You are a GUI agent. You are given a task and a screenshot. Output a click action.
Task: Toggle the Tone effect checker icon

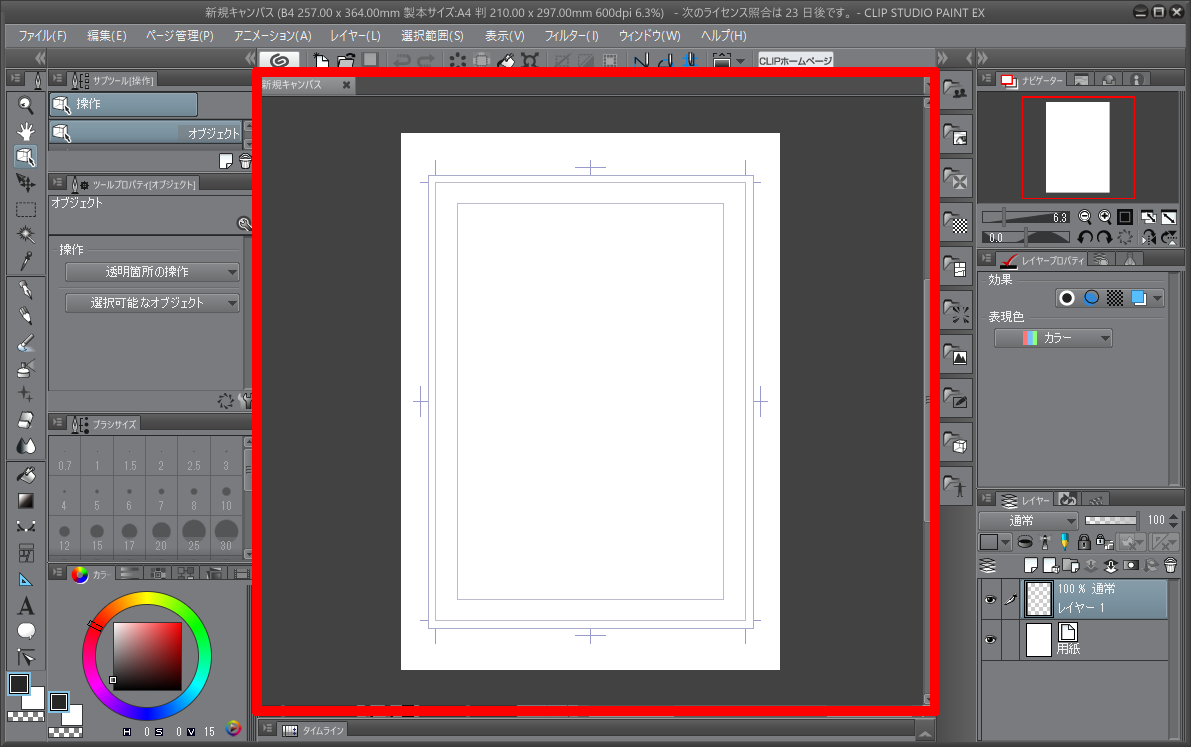click(1114, 298)
